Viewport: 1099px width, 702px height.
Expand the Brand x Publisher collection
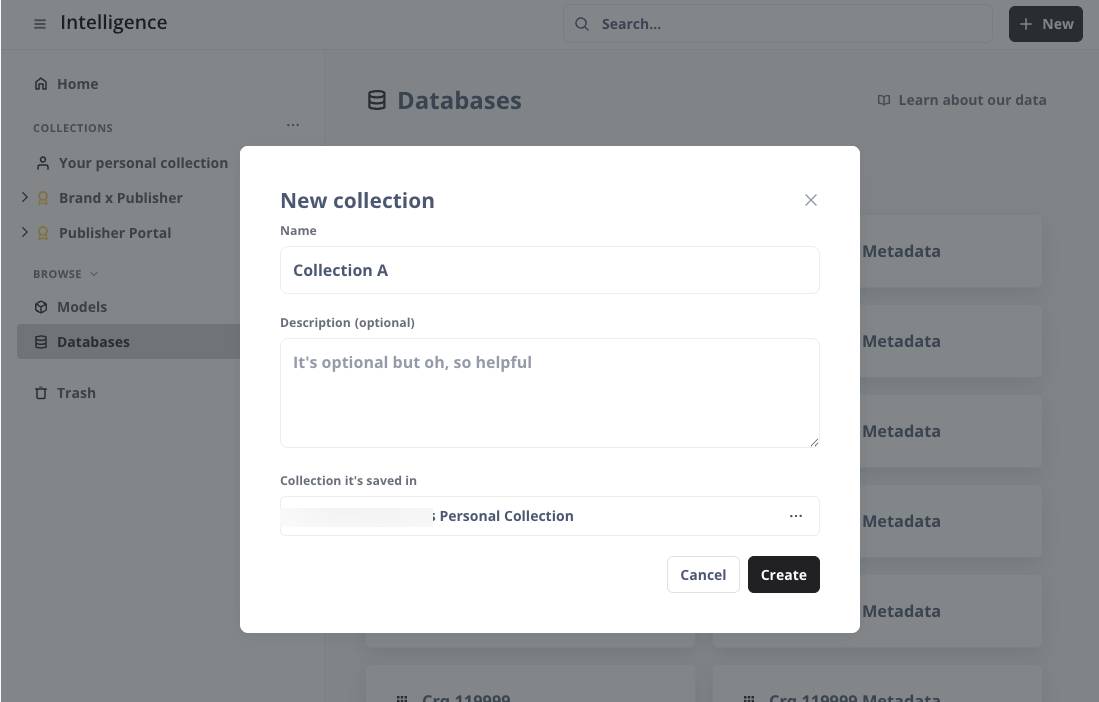[x=25, y=198]
